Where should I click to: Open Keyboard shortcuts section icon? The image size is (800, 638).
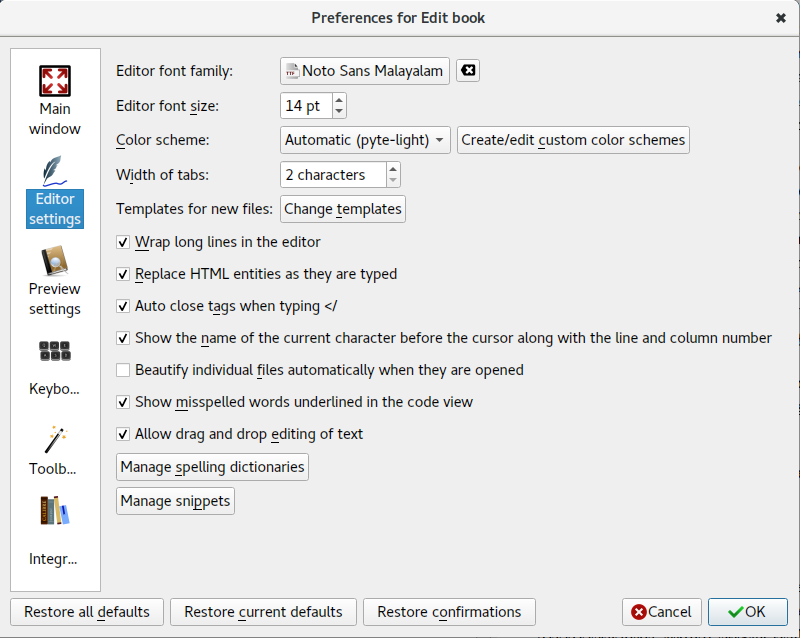point(55,351)
